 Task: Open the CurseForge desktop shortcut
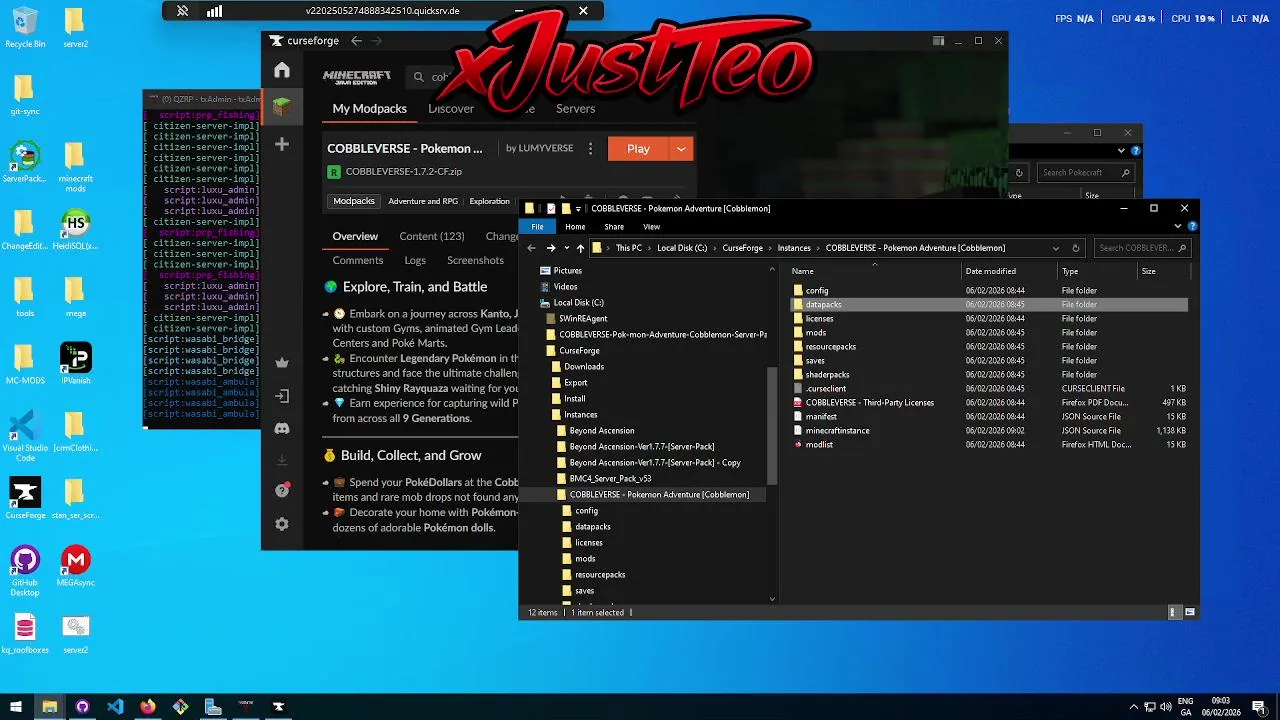[x=25, y=499]
